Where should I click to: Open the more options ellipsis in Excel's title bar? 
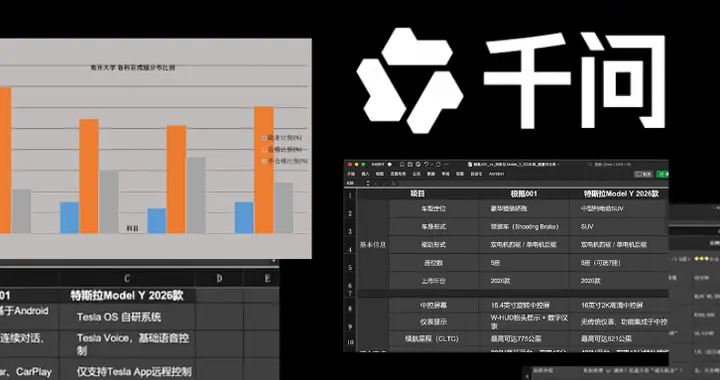[446, 164]
